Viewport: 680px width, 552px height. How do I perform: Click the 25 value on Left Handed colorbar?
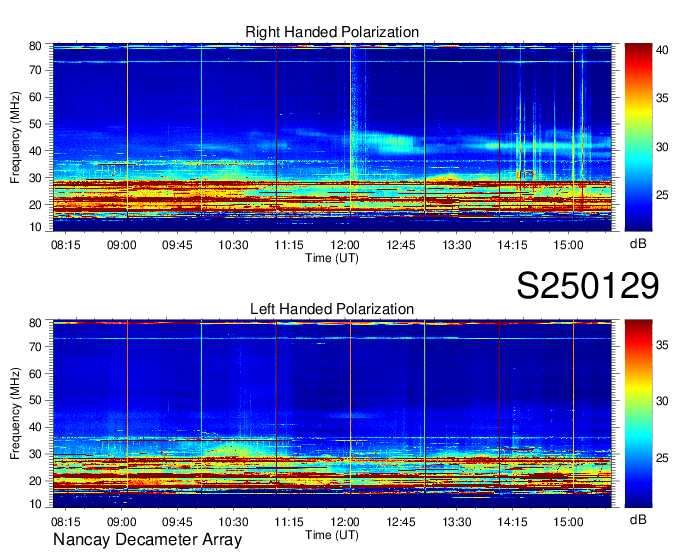[x=662, y=458]
